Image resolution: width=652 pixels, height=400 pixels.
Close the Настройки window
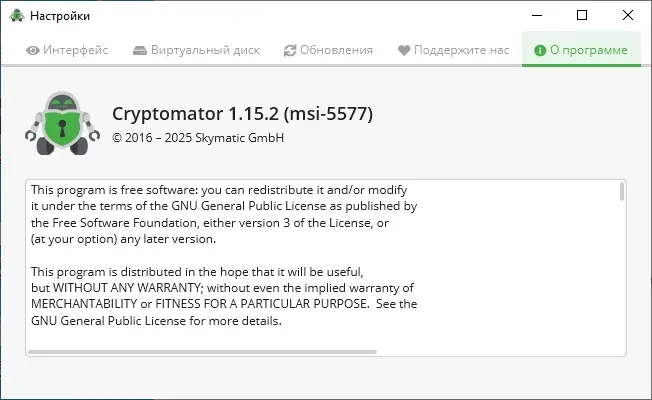pyautogui.click(x=629, y=16)
